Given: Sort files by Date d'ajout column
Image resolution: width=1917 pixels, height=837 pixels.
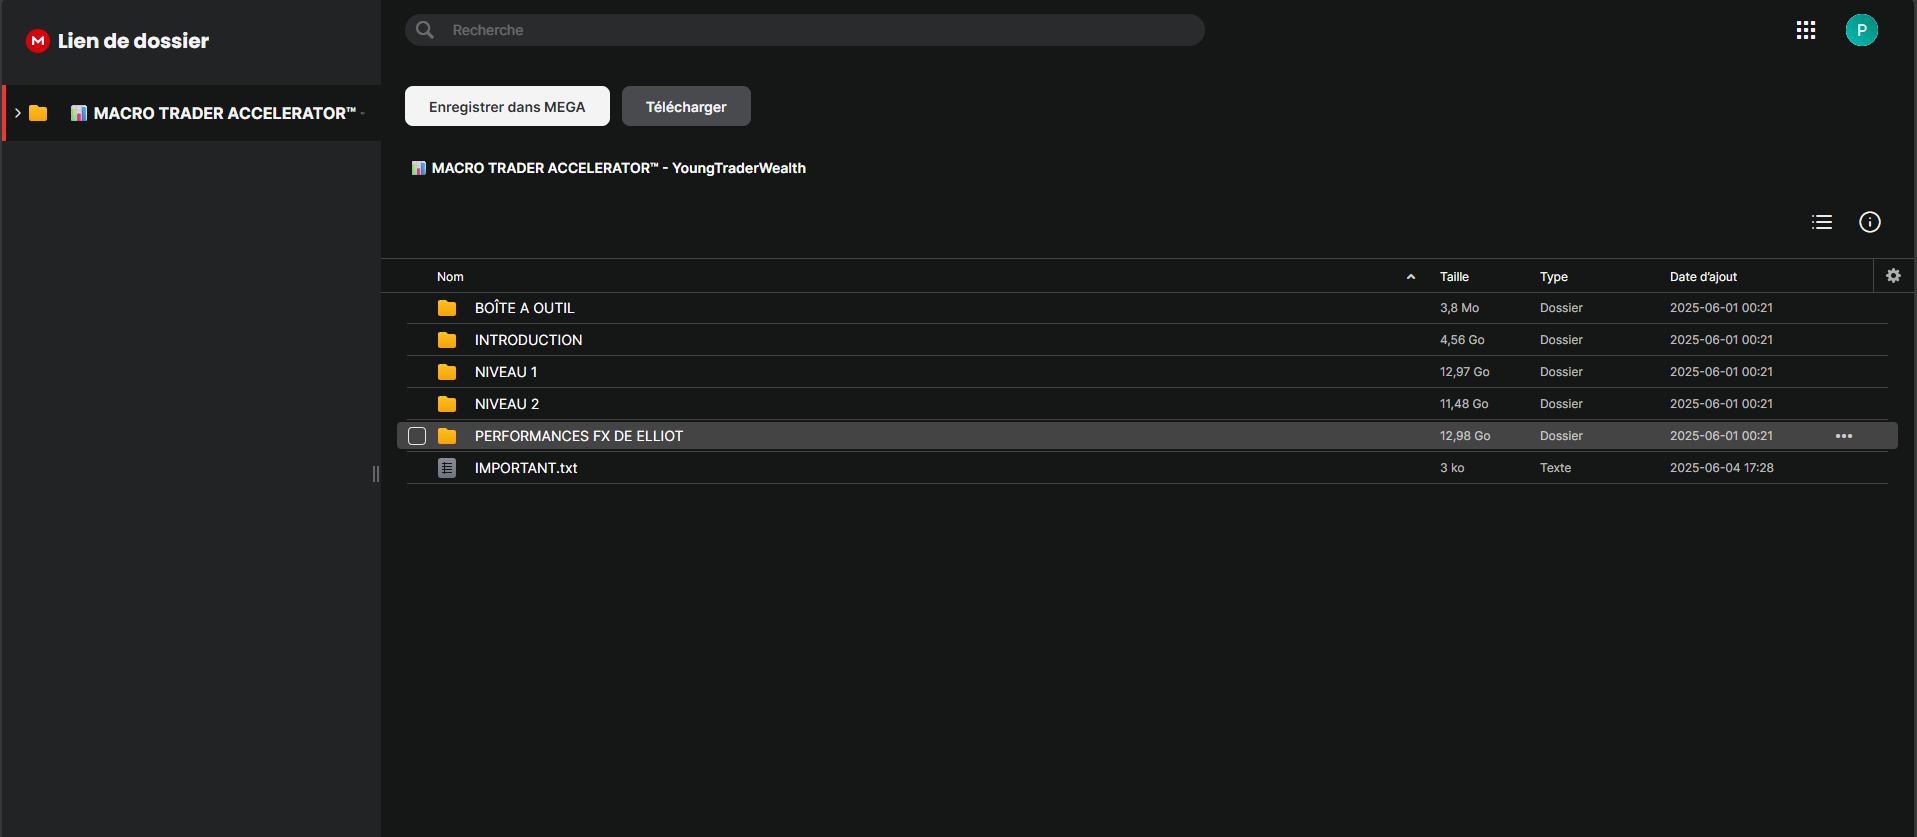Looking at the screenshot, I should coord(1703,277).
